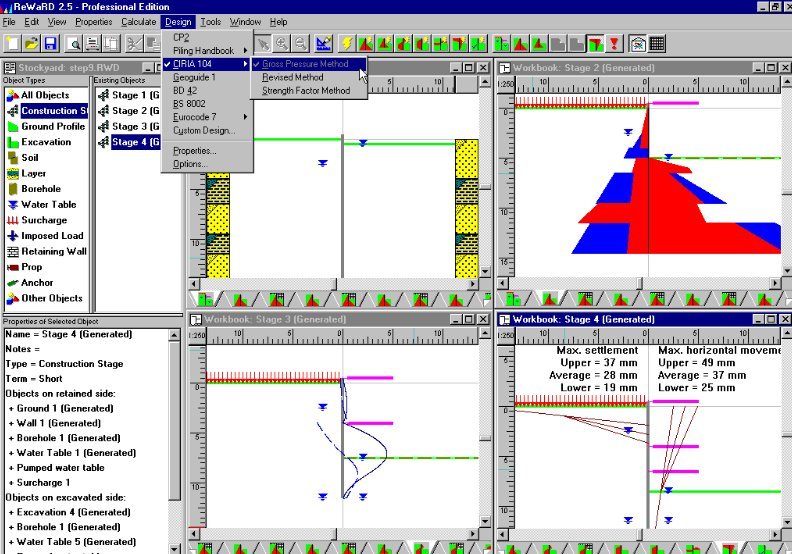Select Stage 1 in Existing Objects
This screenshot has width=792, height=554.
click(x=129, y=95)
